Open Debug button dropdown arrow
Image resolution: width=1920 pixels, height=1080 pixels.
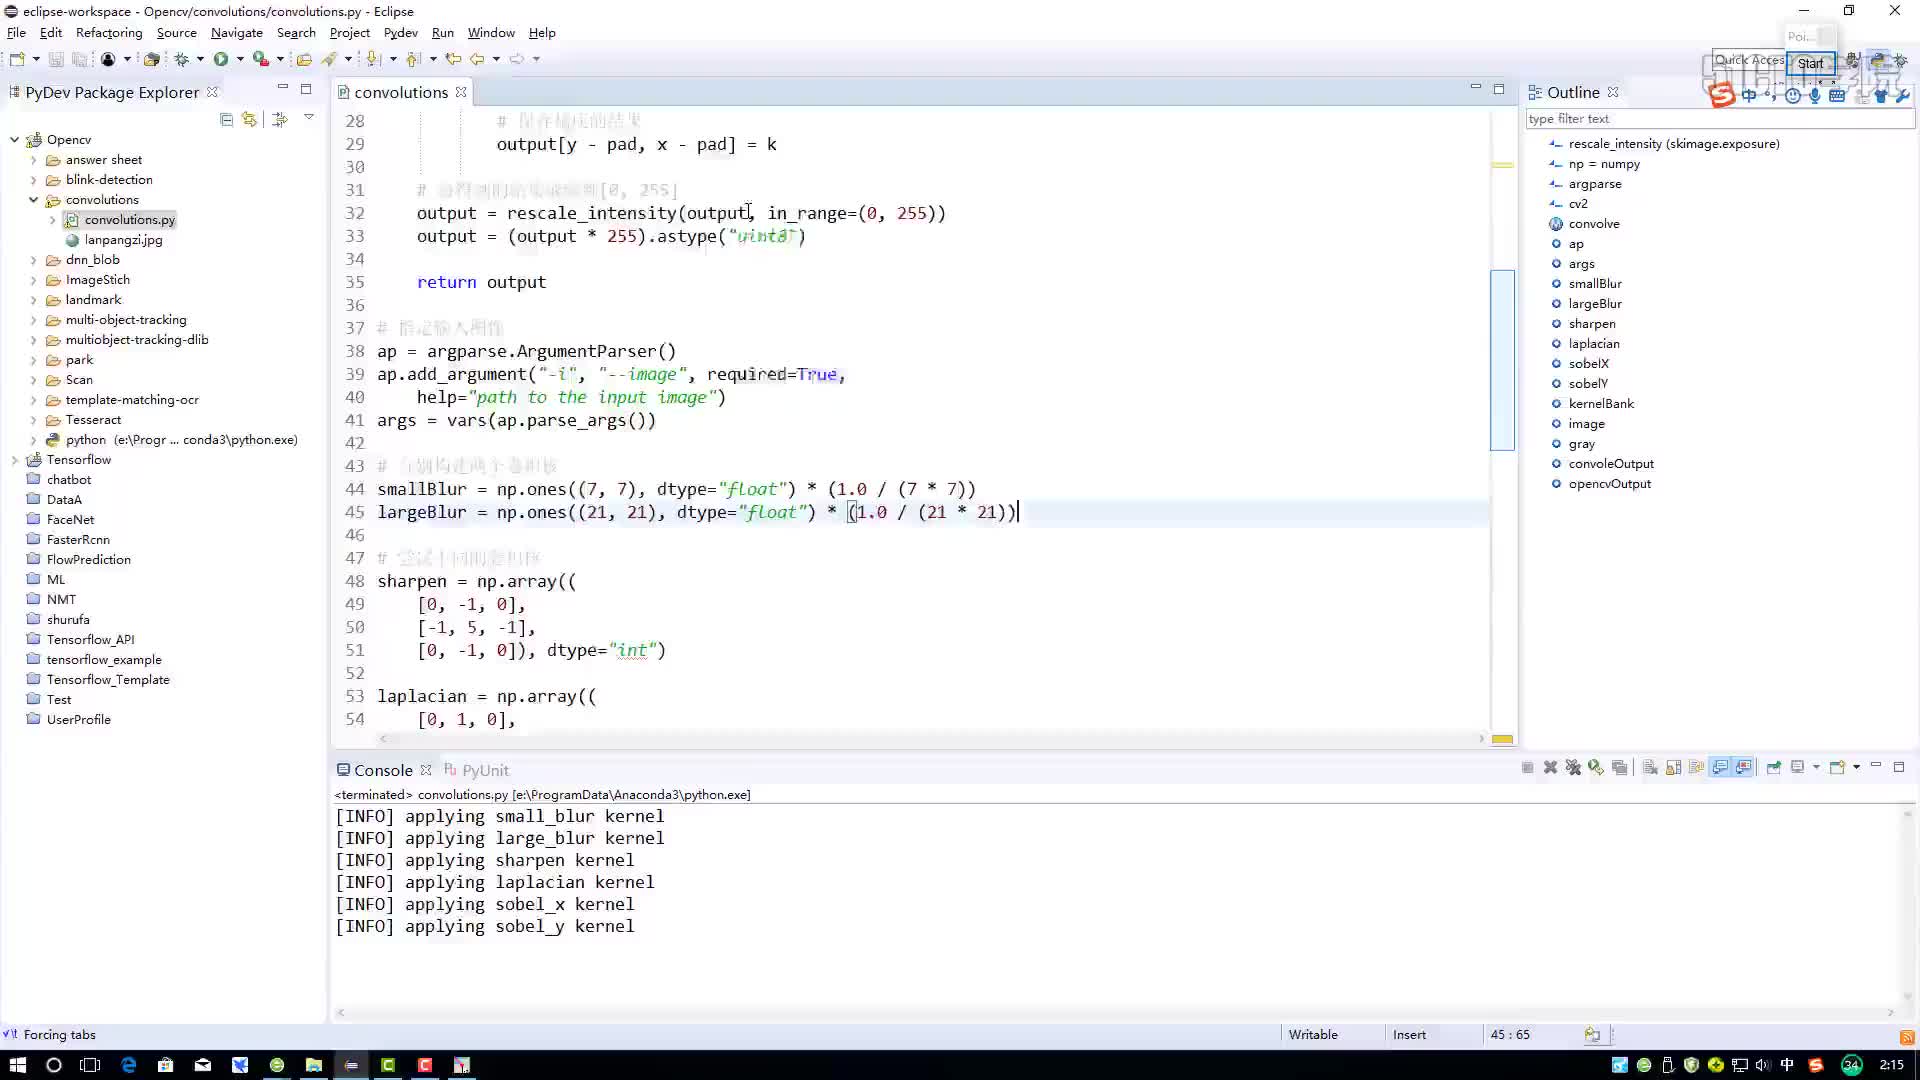pos(200,59)
